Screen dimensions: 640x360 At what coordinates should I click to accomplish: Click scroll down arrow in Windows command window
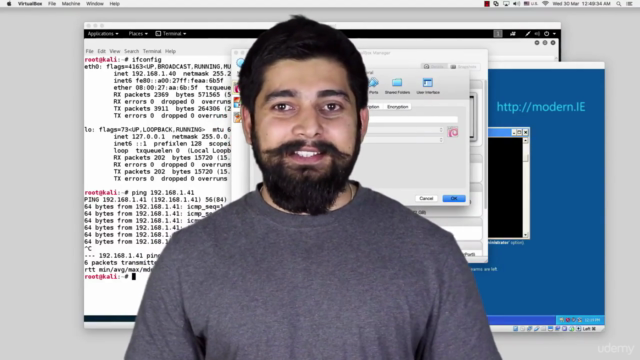pos(526,235)
